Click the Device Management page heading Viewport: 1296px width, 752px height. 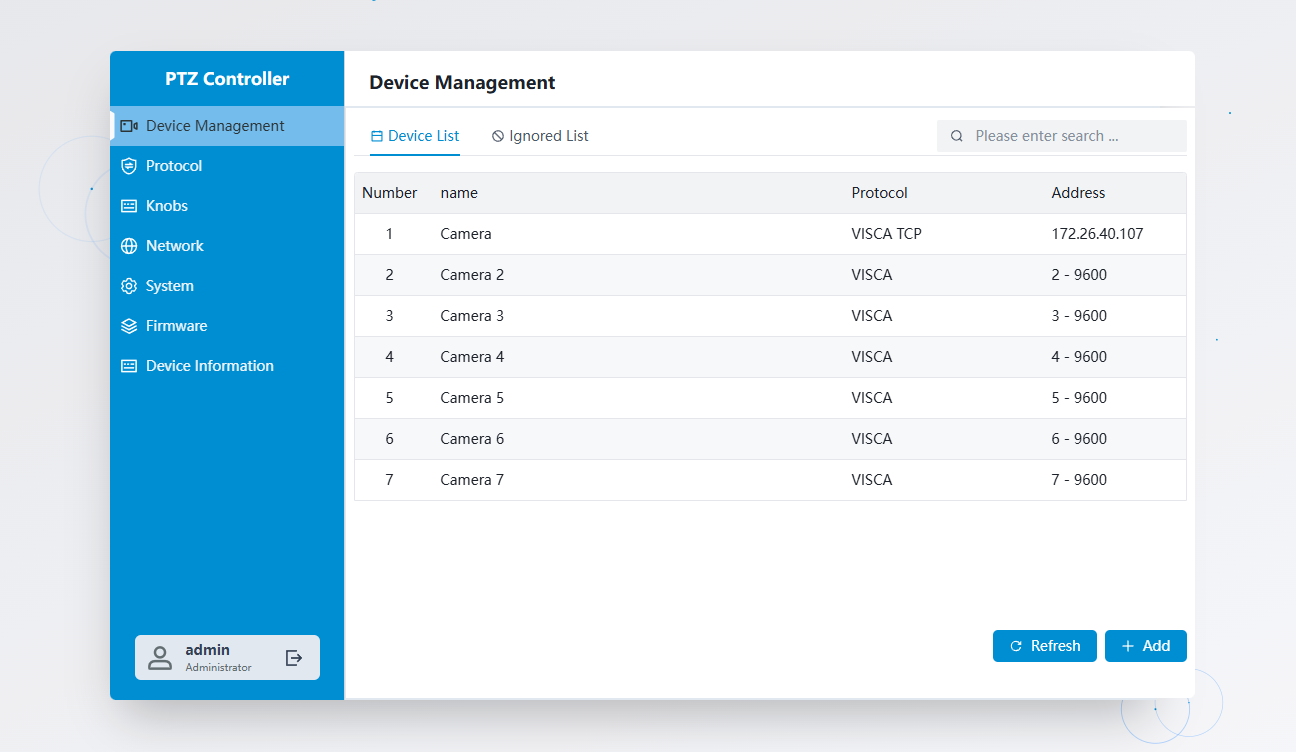click(462, 83)
